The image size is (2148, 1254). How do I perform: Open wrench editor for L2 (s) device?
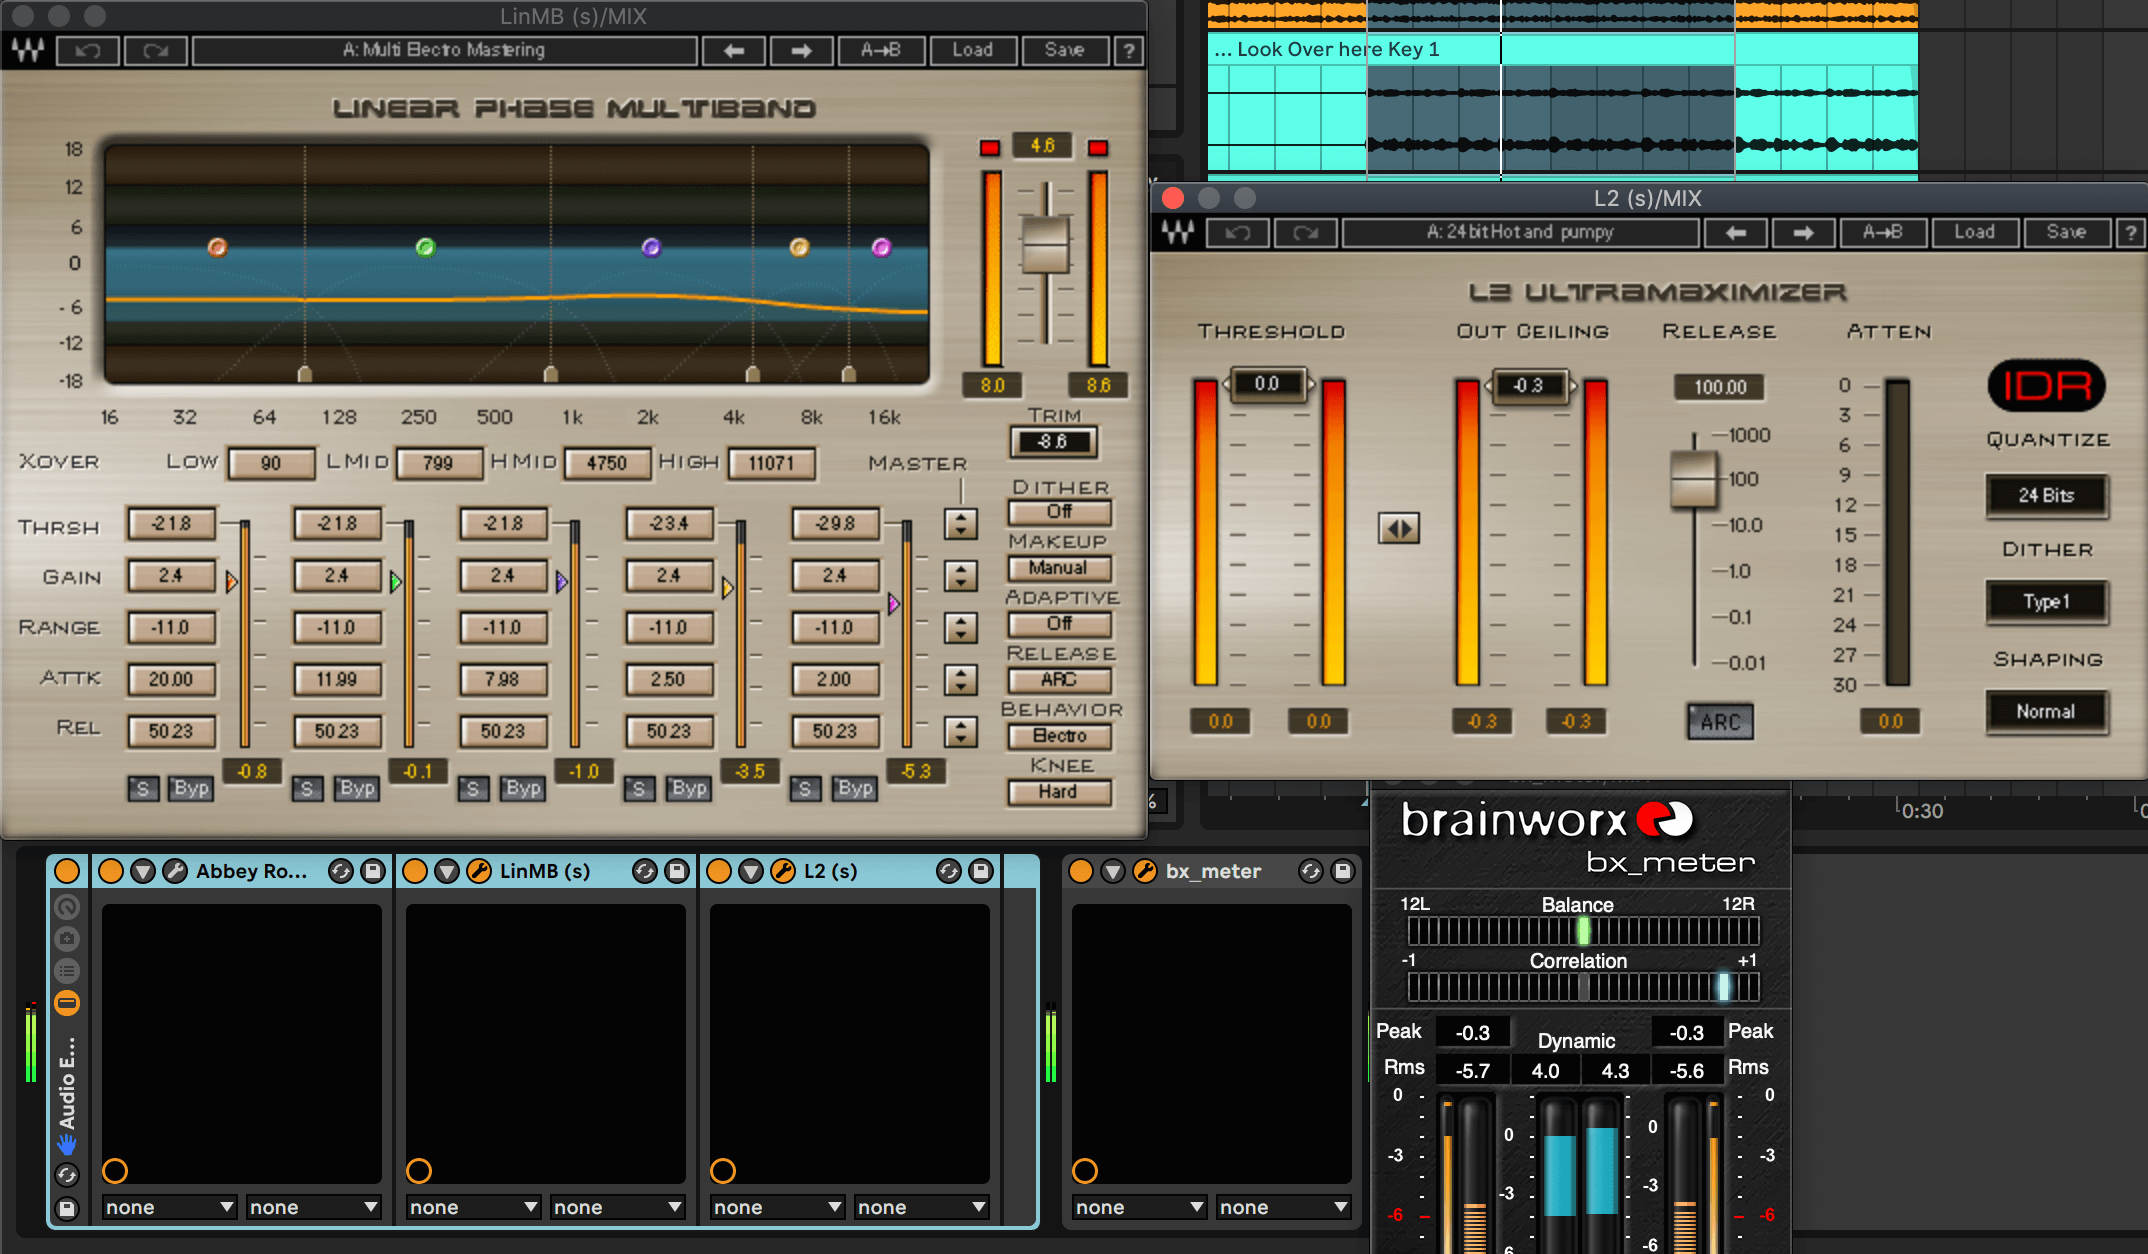(x=783, y=871)
